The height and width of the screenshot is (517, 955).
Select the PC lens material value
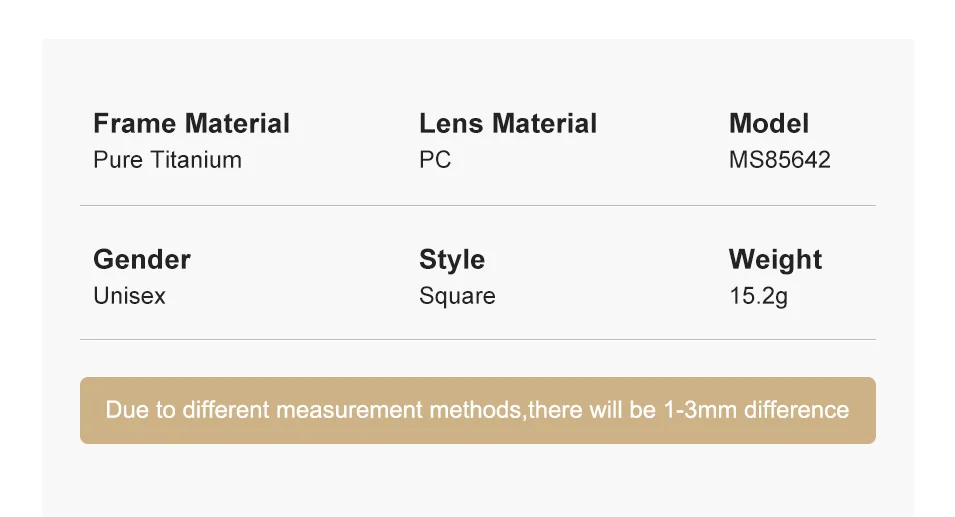click(435, 160)
